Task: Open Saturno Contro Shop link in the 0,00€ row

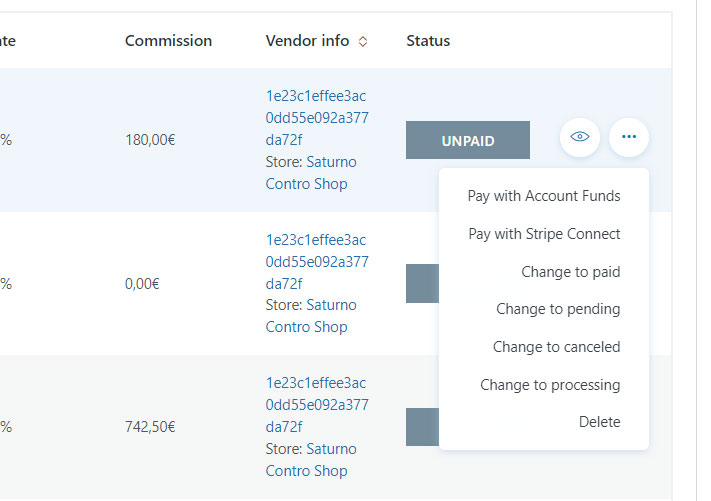Action: point(311,316)
